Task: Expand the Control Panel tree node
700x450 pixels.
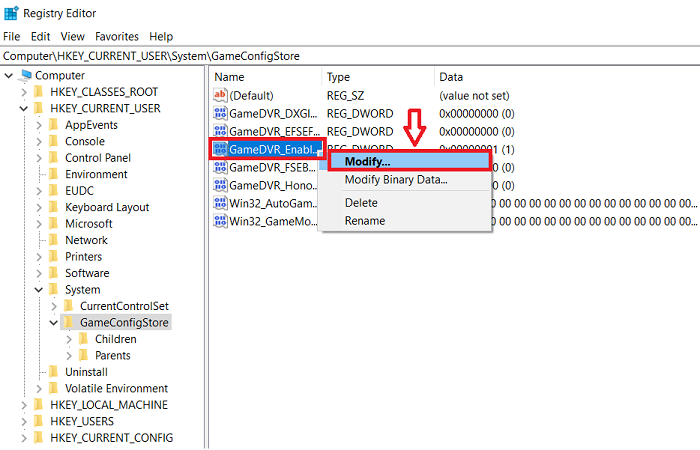Action: coord(39,158)
